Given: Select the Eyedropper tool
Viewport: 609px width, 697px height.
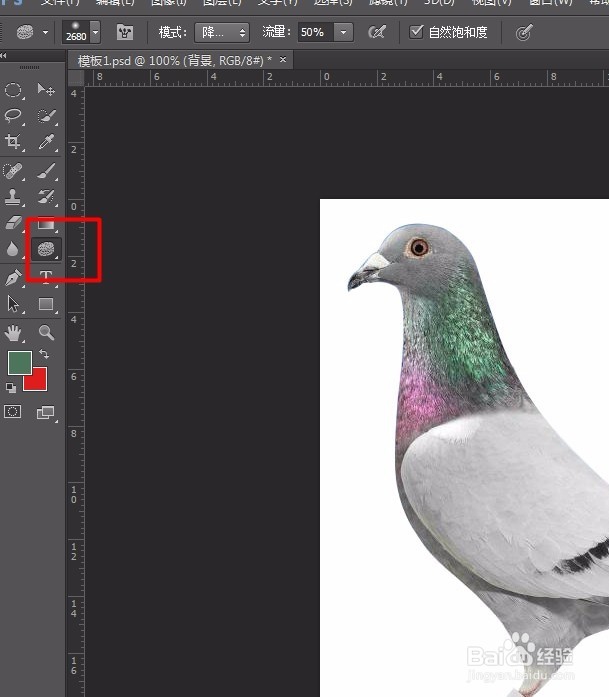Looking at the screenshot, I should pos(46,142).
